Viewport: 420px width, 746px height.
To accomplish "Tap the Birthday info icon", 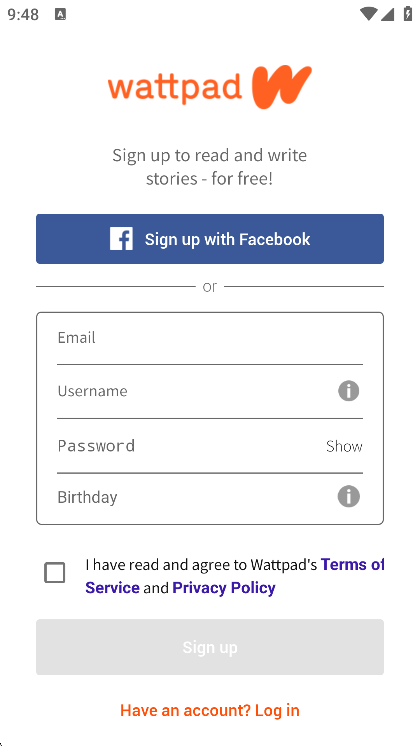I will coord(348,497).
